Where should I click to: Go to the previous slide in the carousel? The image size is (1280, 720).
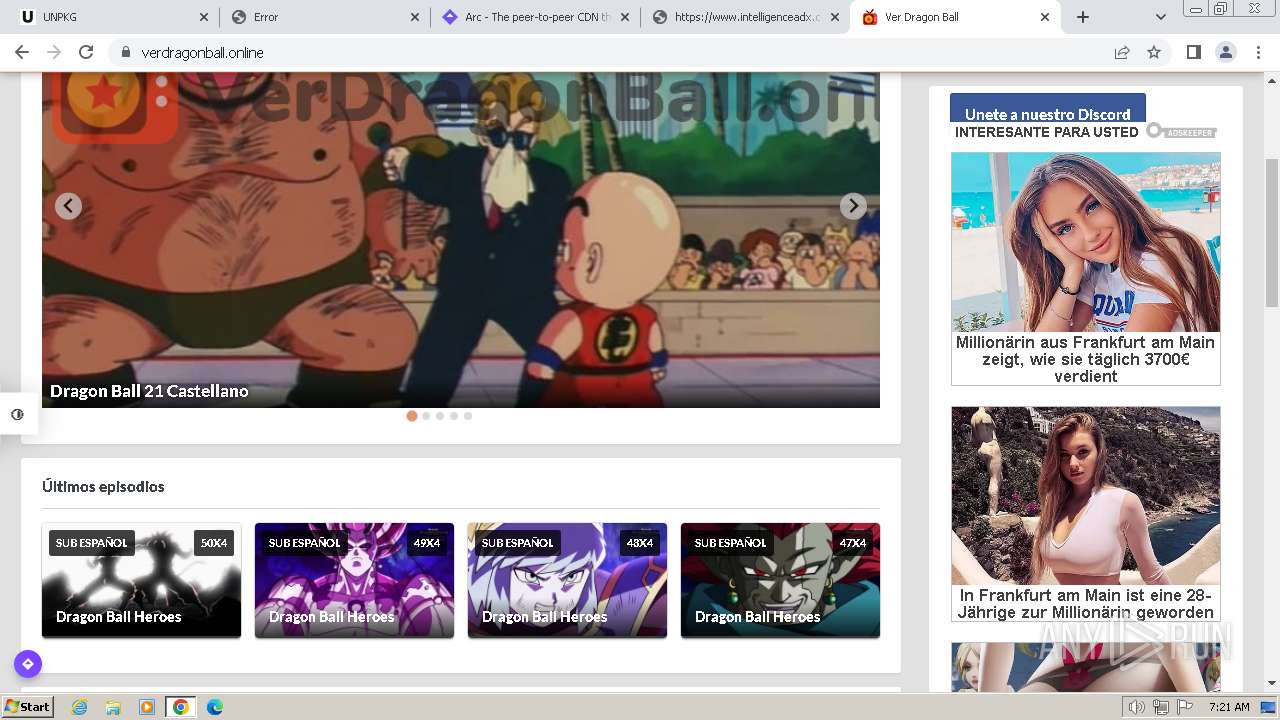click(68, 206)
